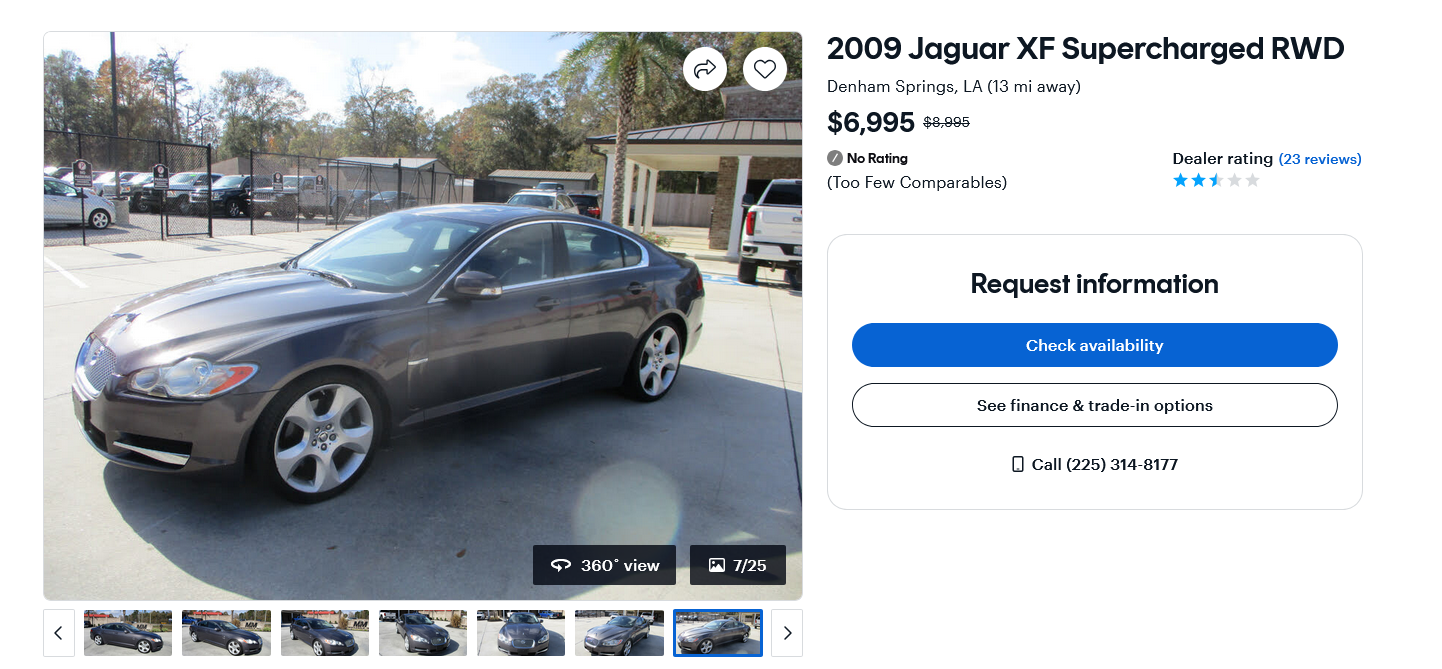The height and width of the screenshot is (669, 1442).
Task: Select the fourth thumbnail showing front view
Action: click(423, 633)
